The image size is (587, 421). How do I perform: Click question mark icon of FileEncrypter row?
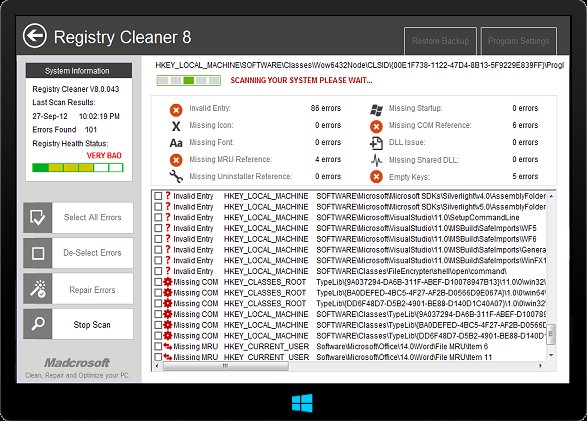(x=168, y=271)
